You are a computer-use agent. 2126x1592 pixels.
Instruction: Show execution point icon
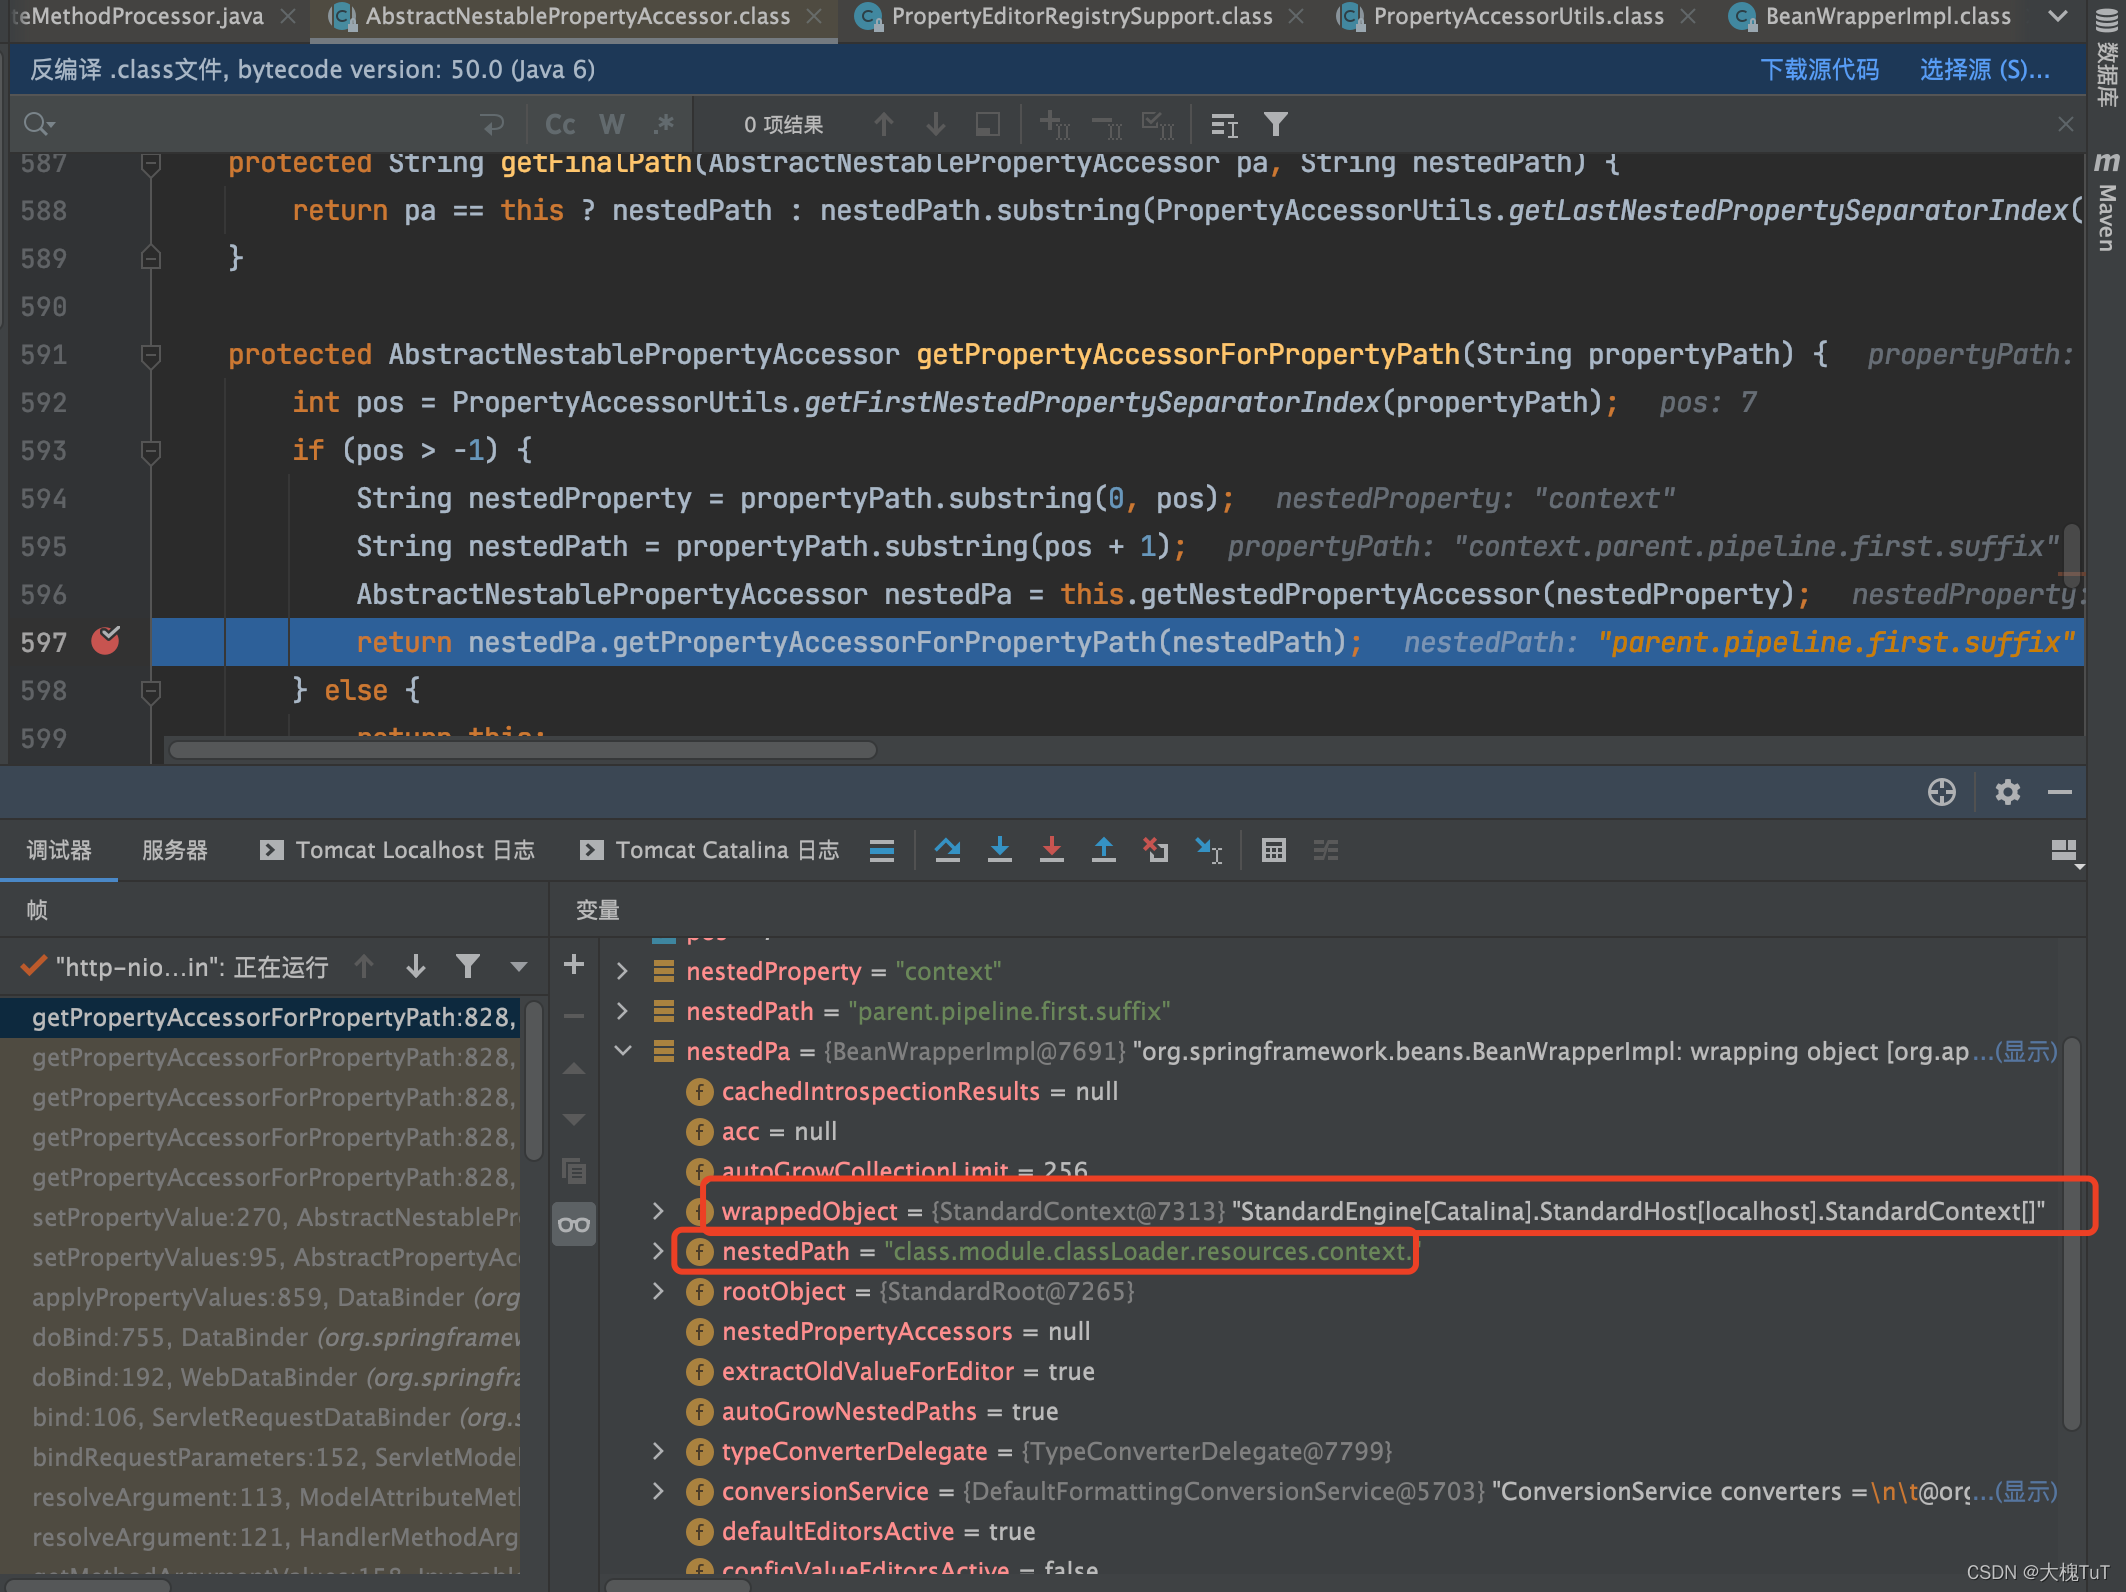pos(881,850)
